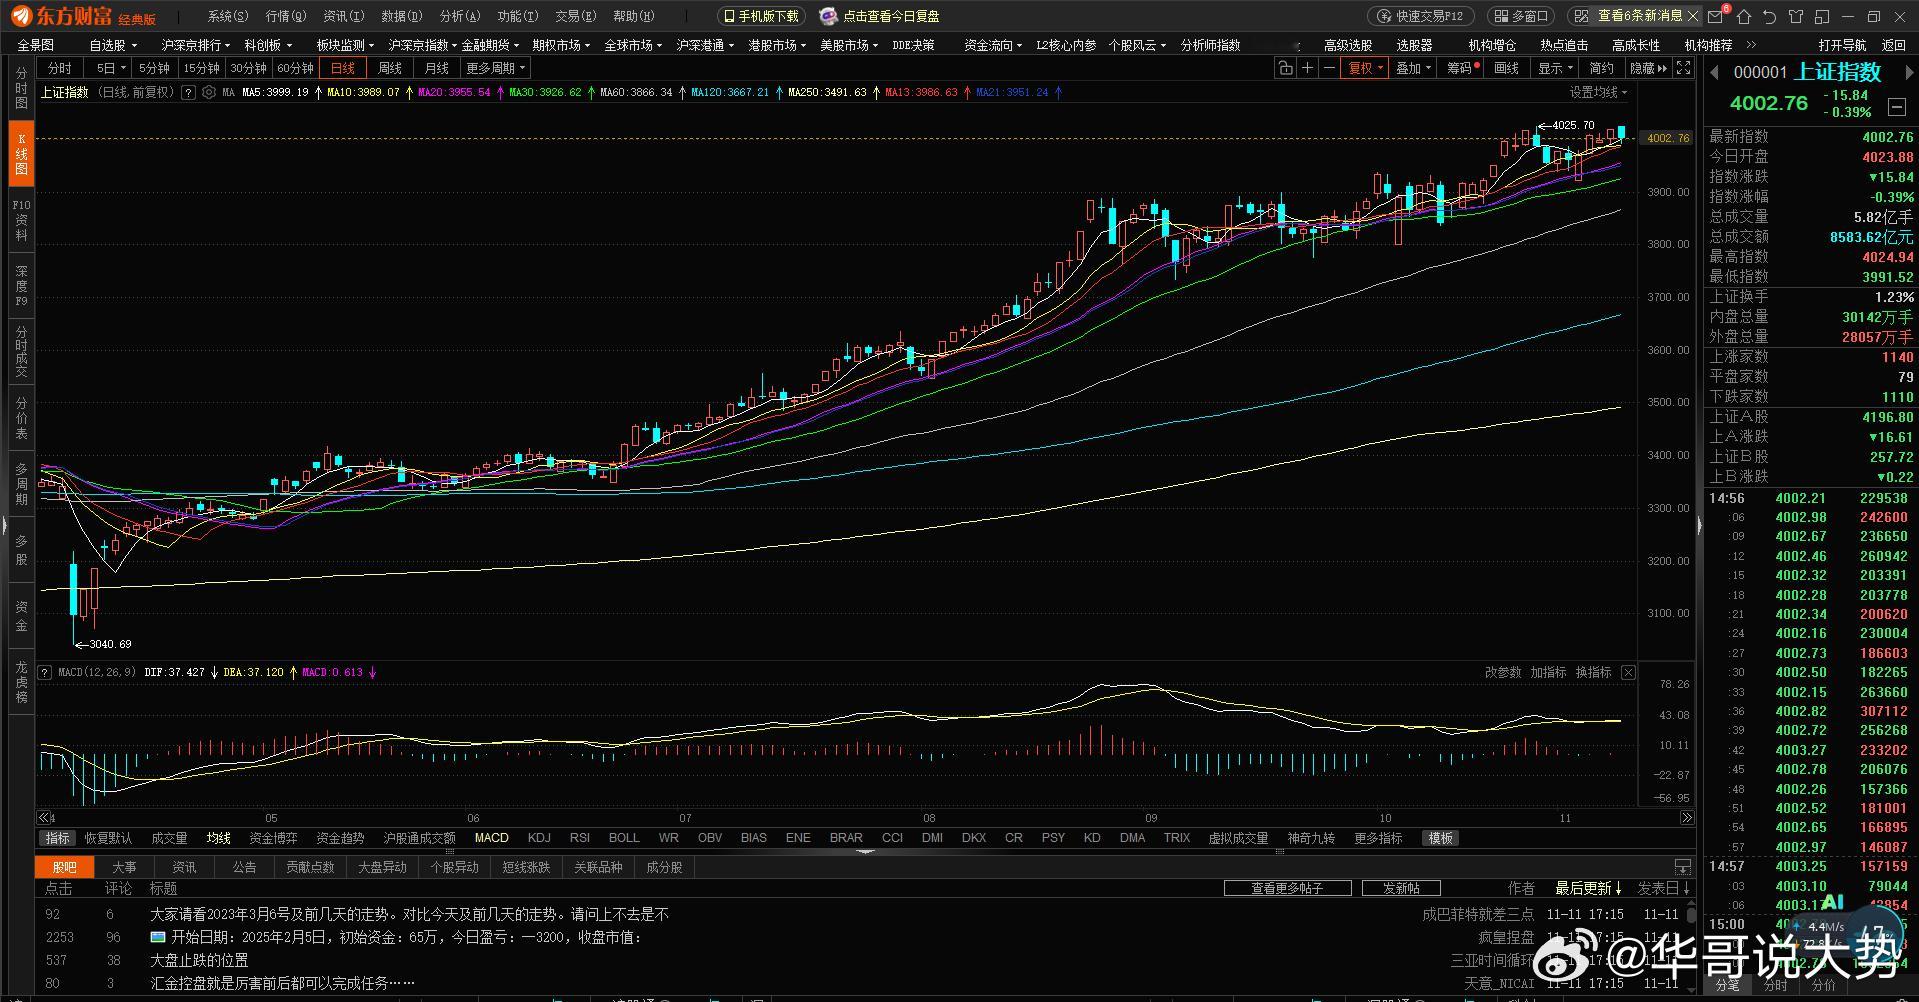The width and height of the screenshot is (1919, 1002).
Task: Select the 5分钟 period
Action: click(x=154, y=68)
